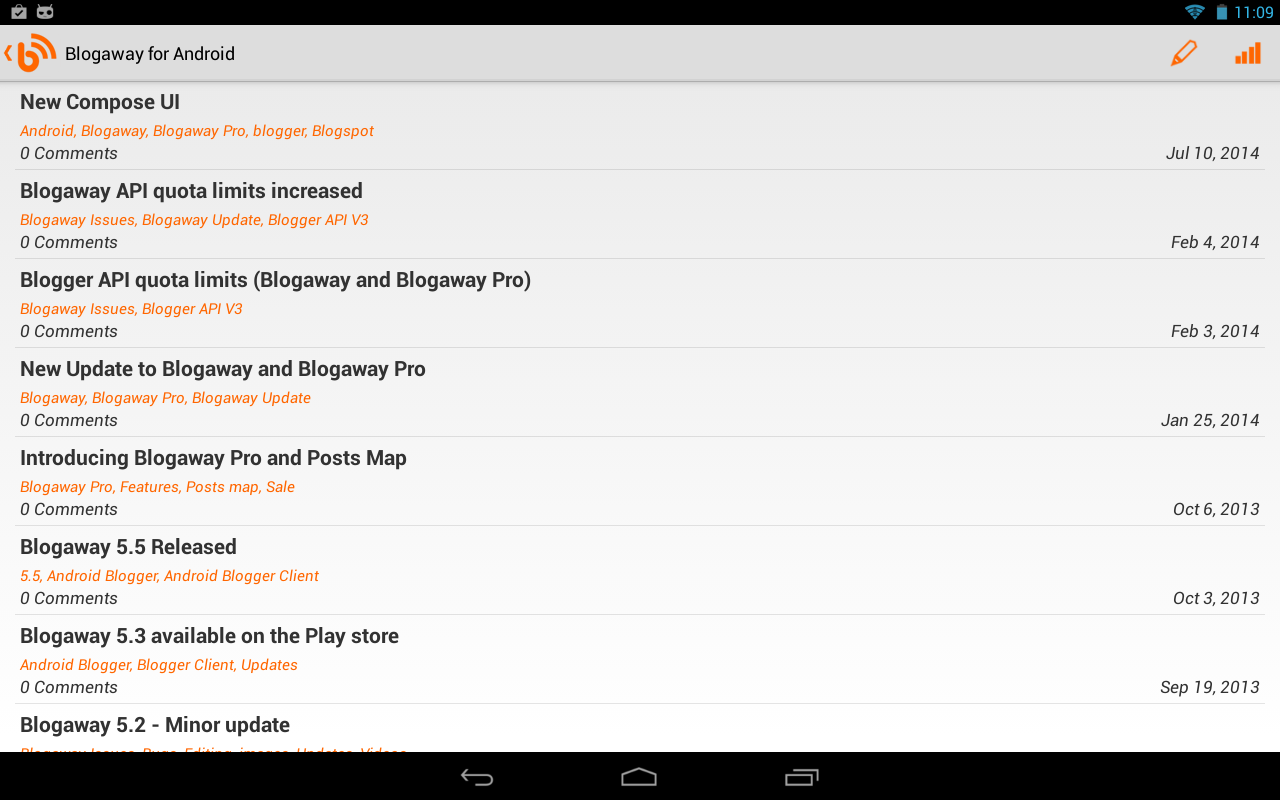Open "Blogger API quota limits" post
The width and height of the screenshot is (1280, 800).
tap(640, 304)
